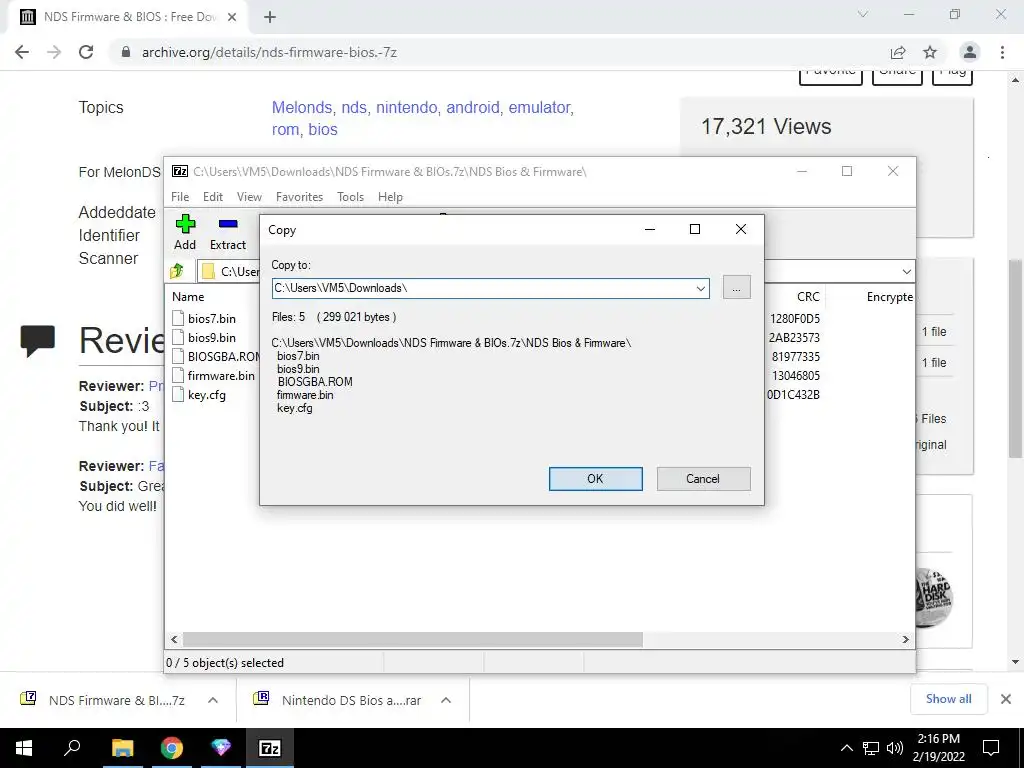Open the nintendo topic link
This screenshot has width=1024, height=768.
(x=408, y=107)
